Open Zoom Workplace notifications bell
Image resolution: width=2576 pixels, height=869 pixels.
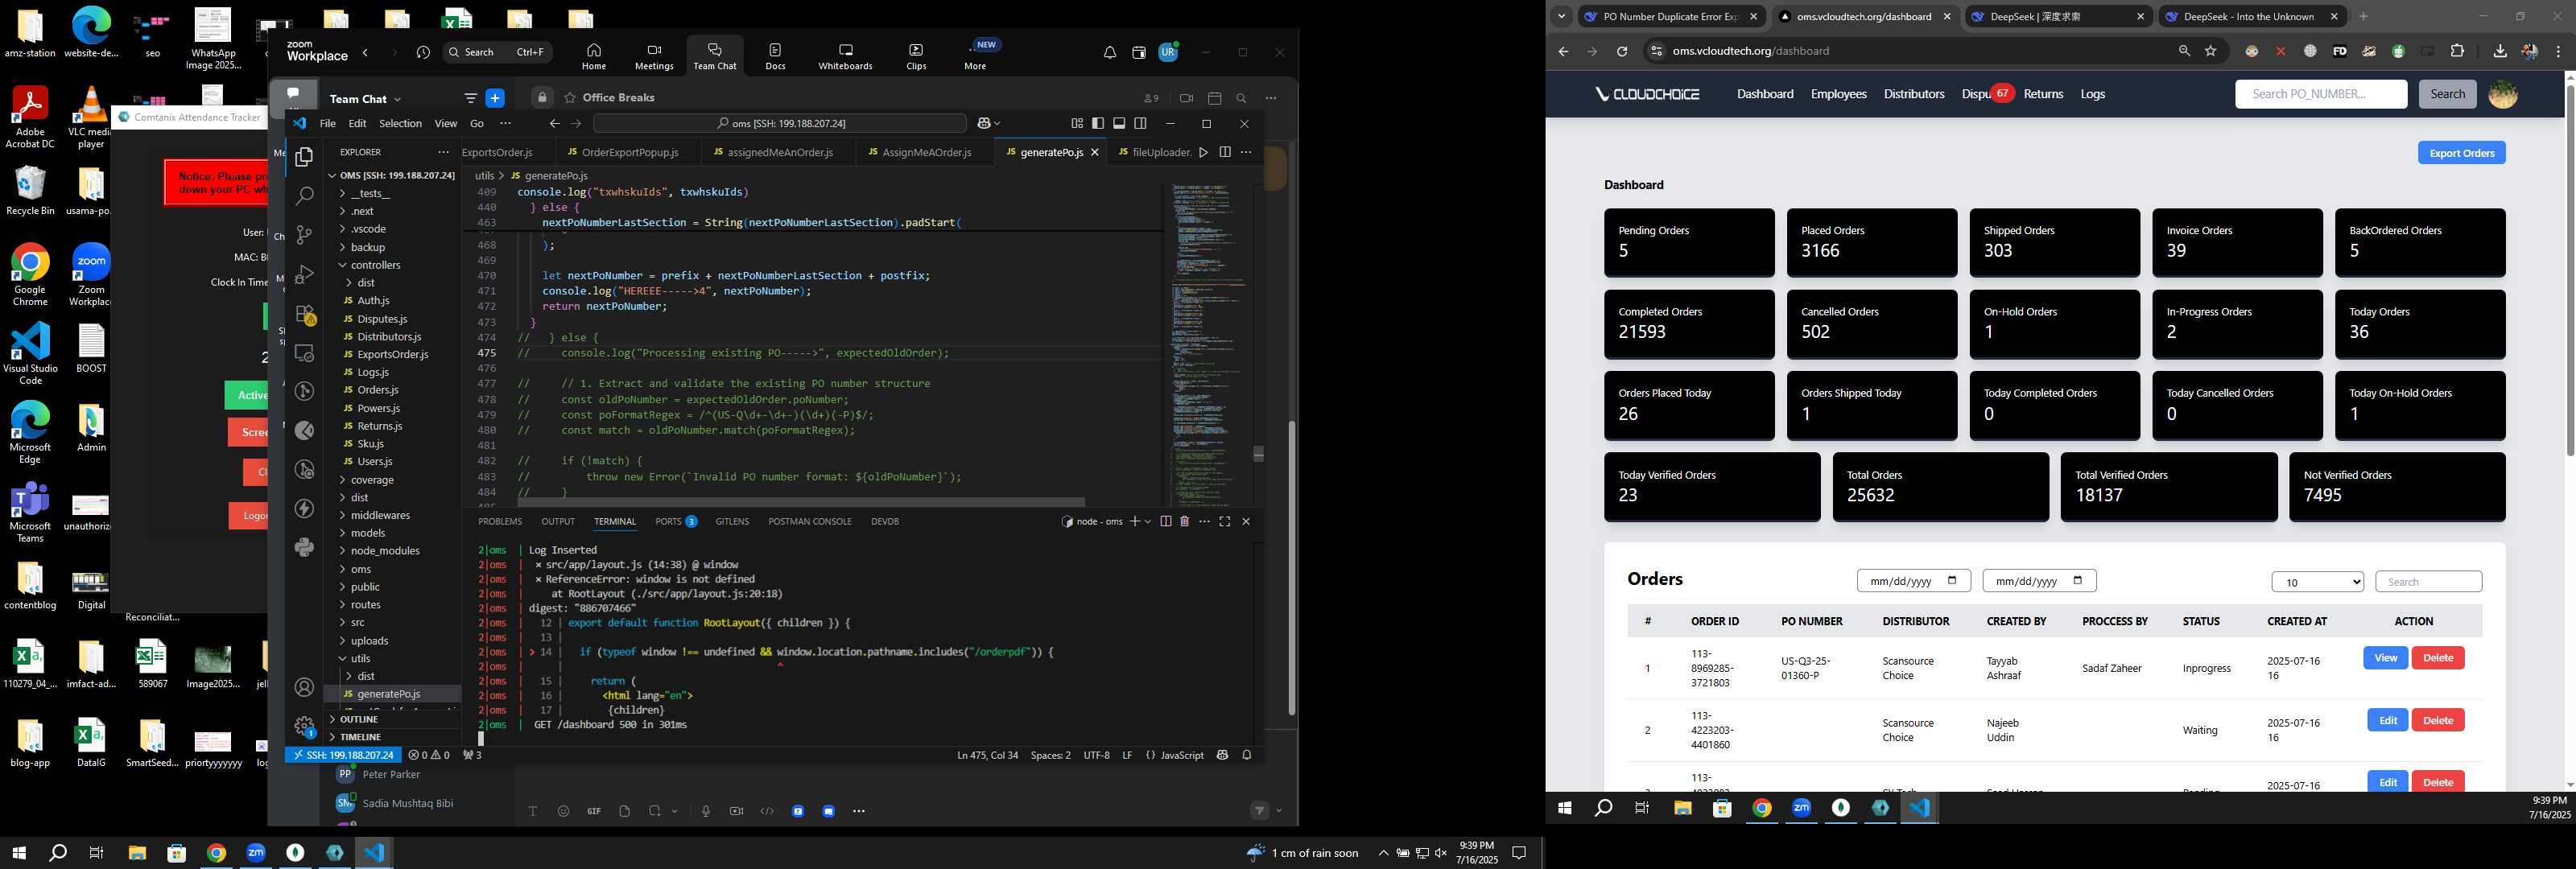point(1109,53)
